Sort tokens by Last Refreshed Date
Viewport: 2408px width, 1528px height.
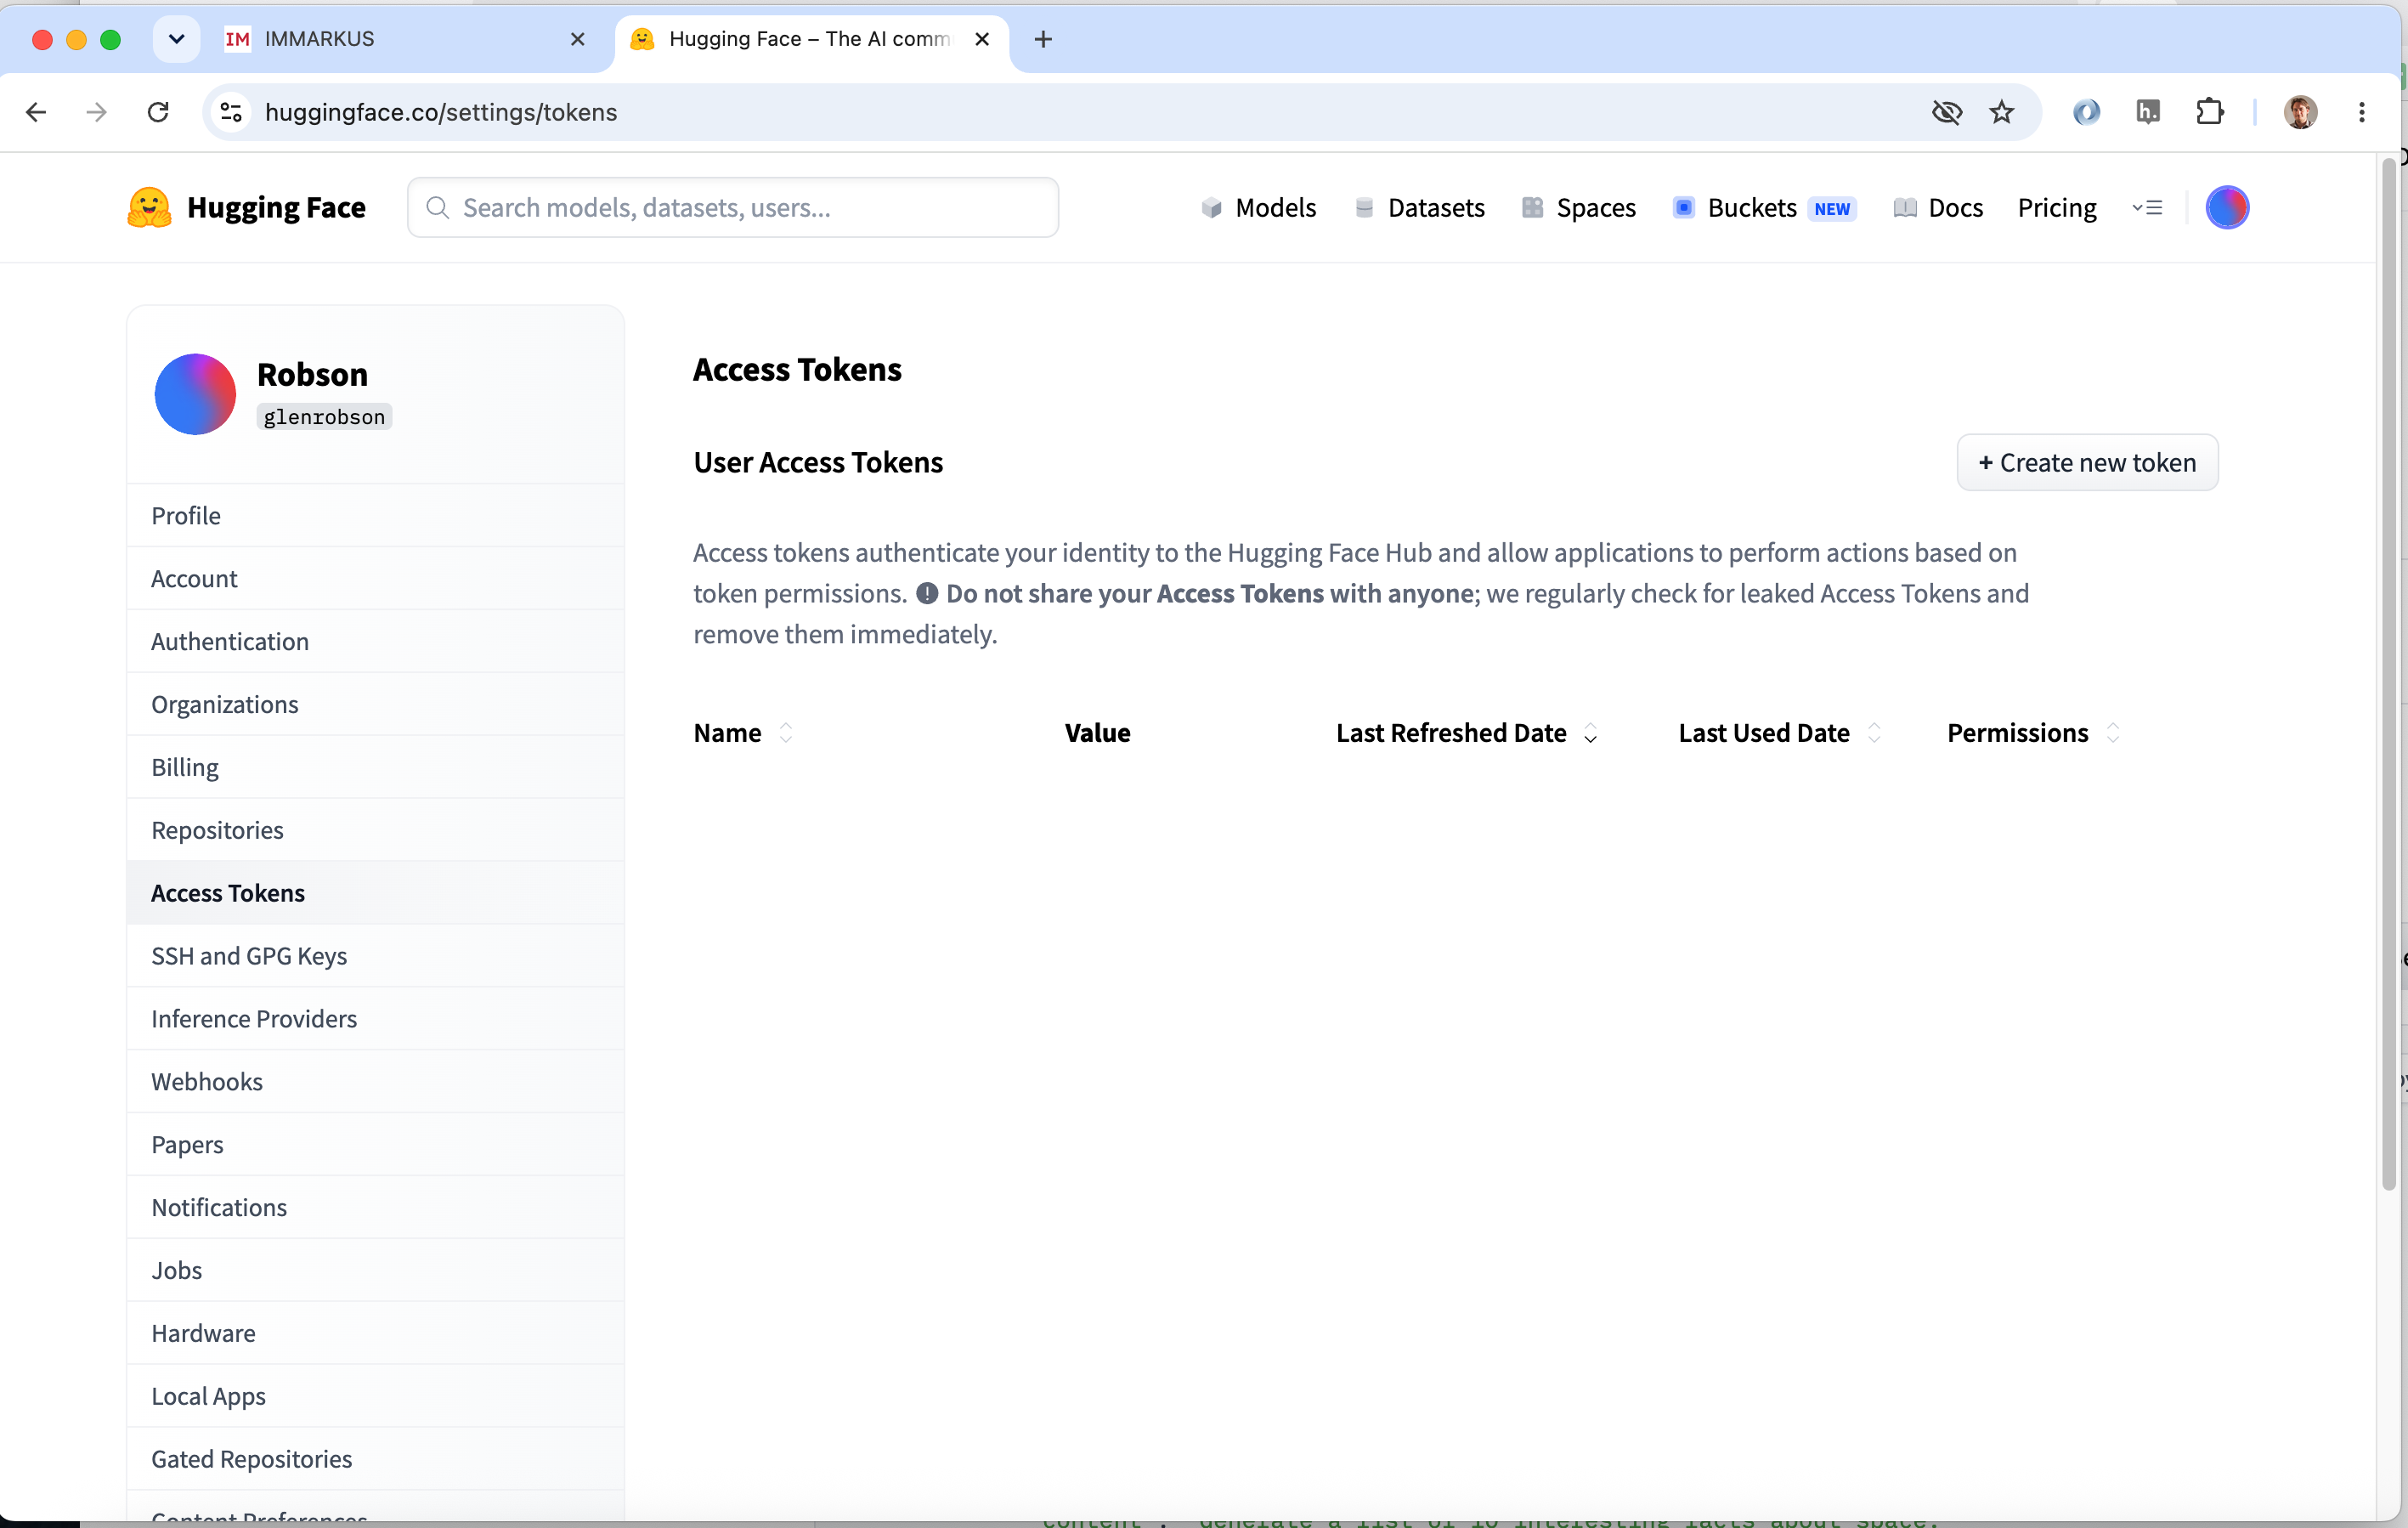[1590, 733]
